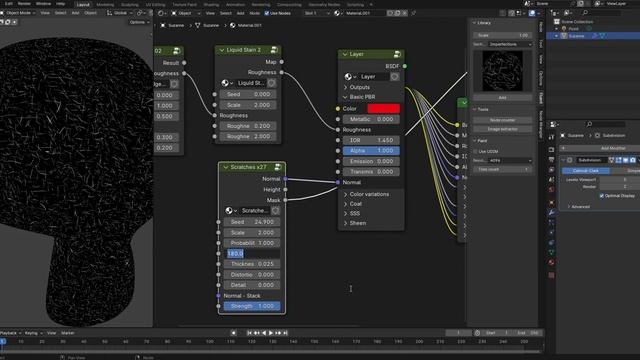Click the Options button in viewport header
This screenshot has width=640, height=360.
[x=140, y=22]
